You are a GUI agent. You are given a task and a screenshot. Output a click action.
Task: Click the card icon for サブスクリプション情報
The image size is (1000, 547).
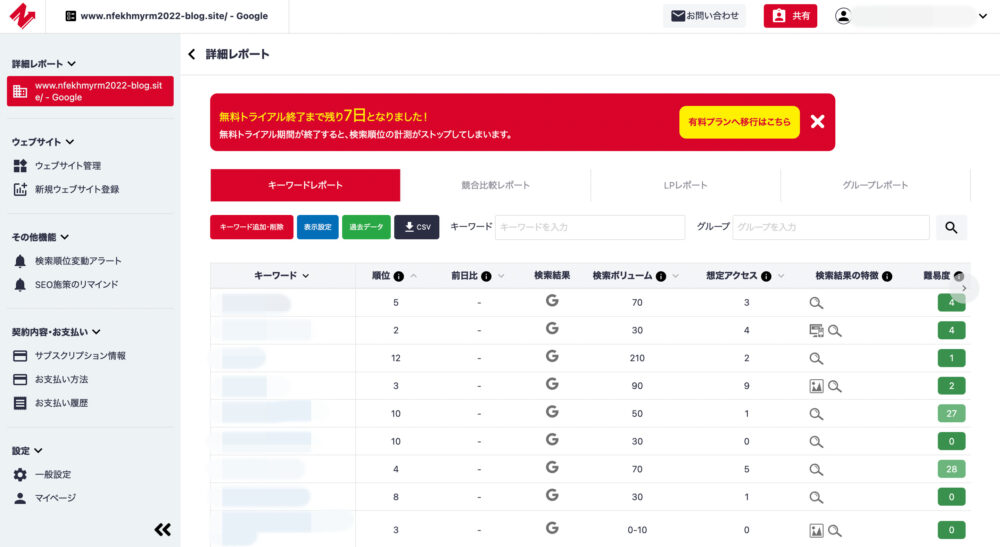(20, 356)
